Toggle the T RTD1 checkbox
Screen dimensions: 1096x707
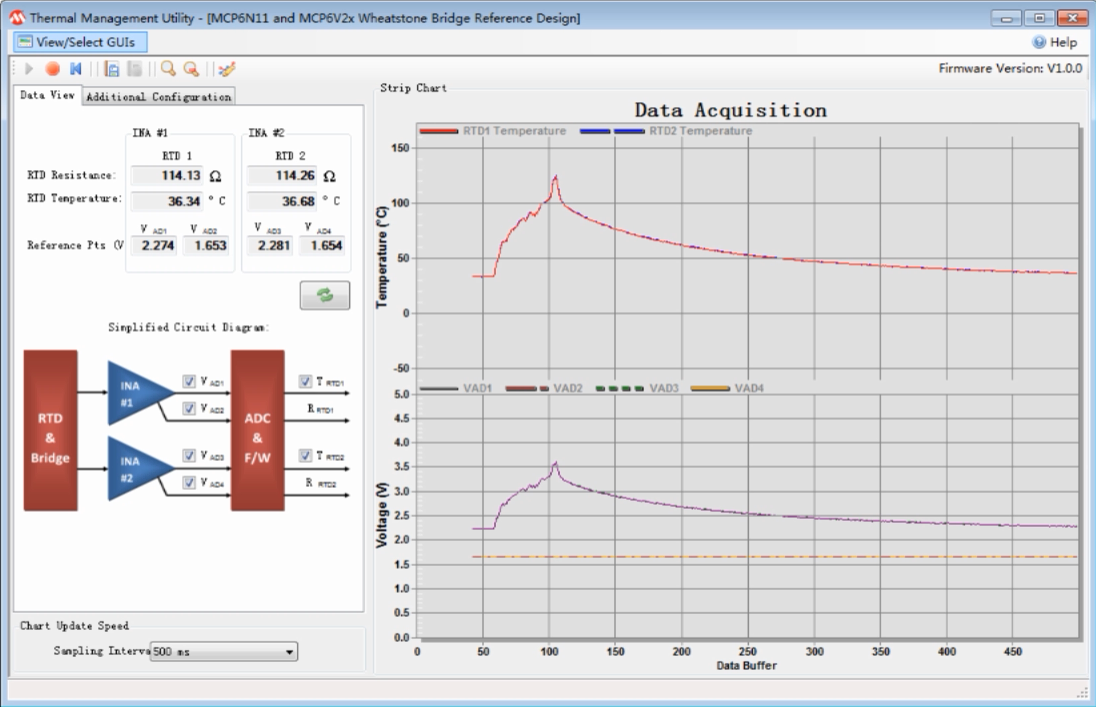tap(305, 381)
